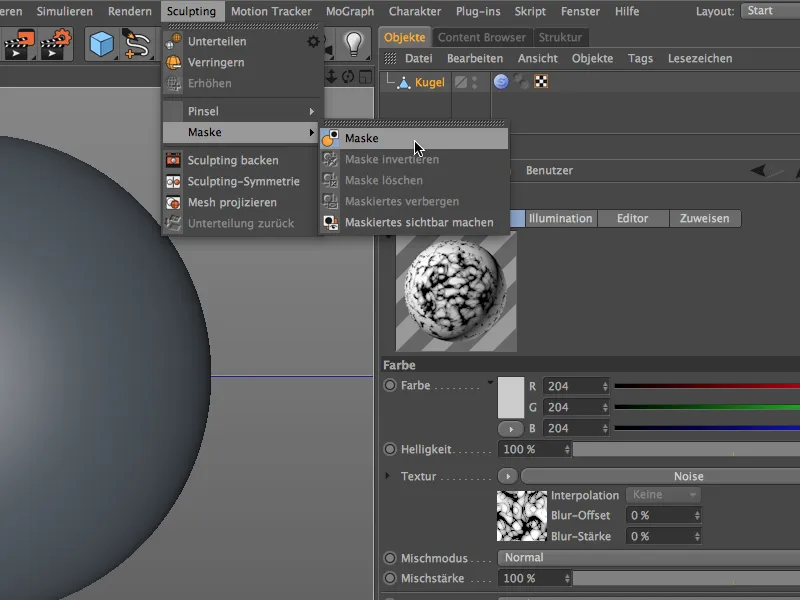Toggle the Farbe animation radio circle
Image resolution: width=800 pixels, height=600 pixels.
click(389, 385)
